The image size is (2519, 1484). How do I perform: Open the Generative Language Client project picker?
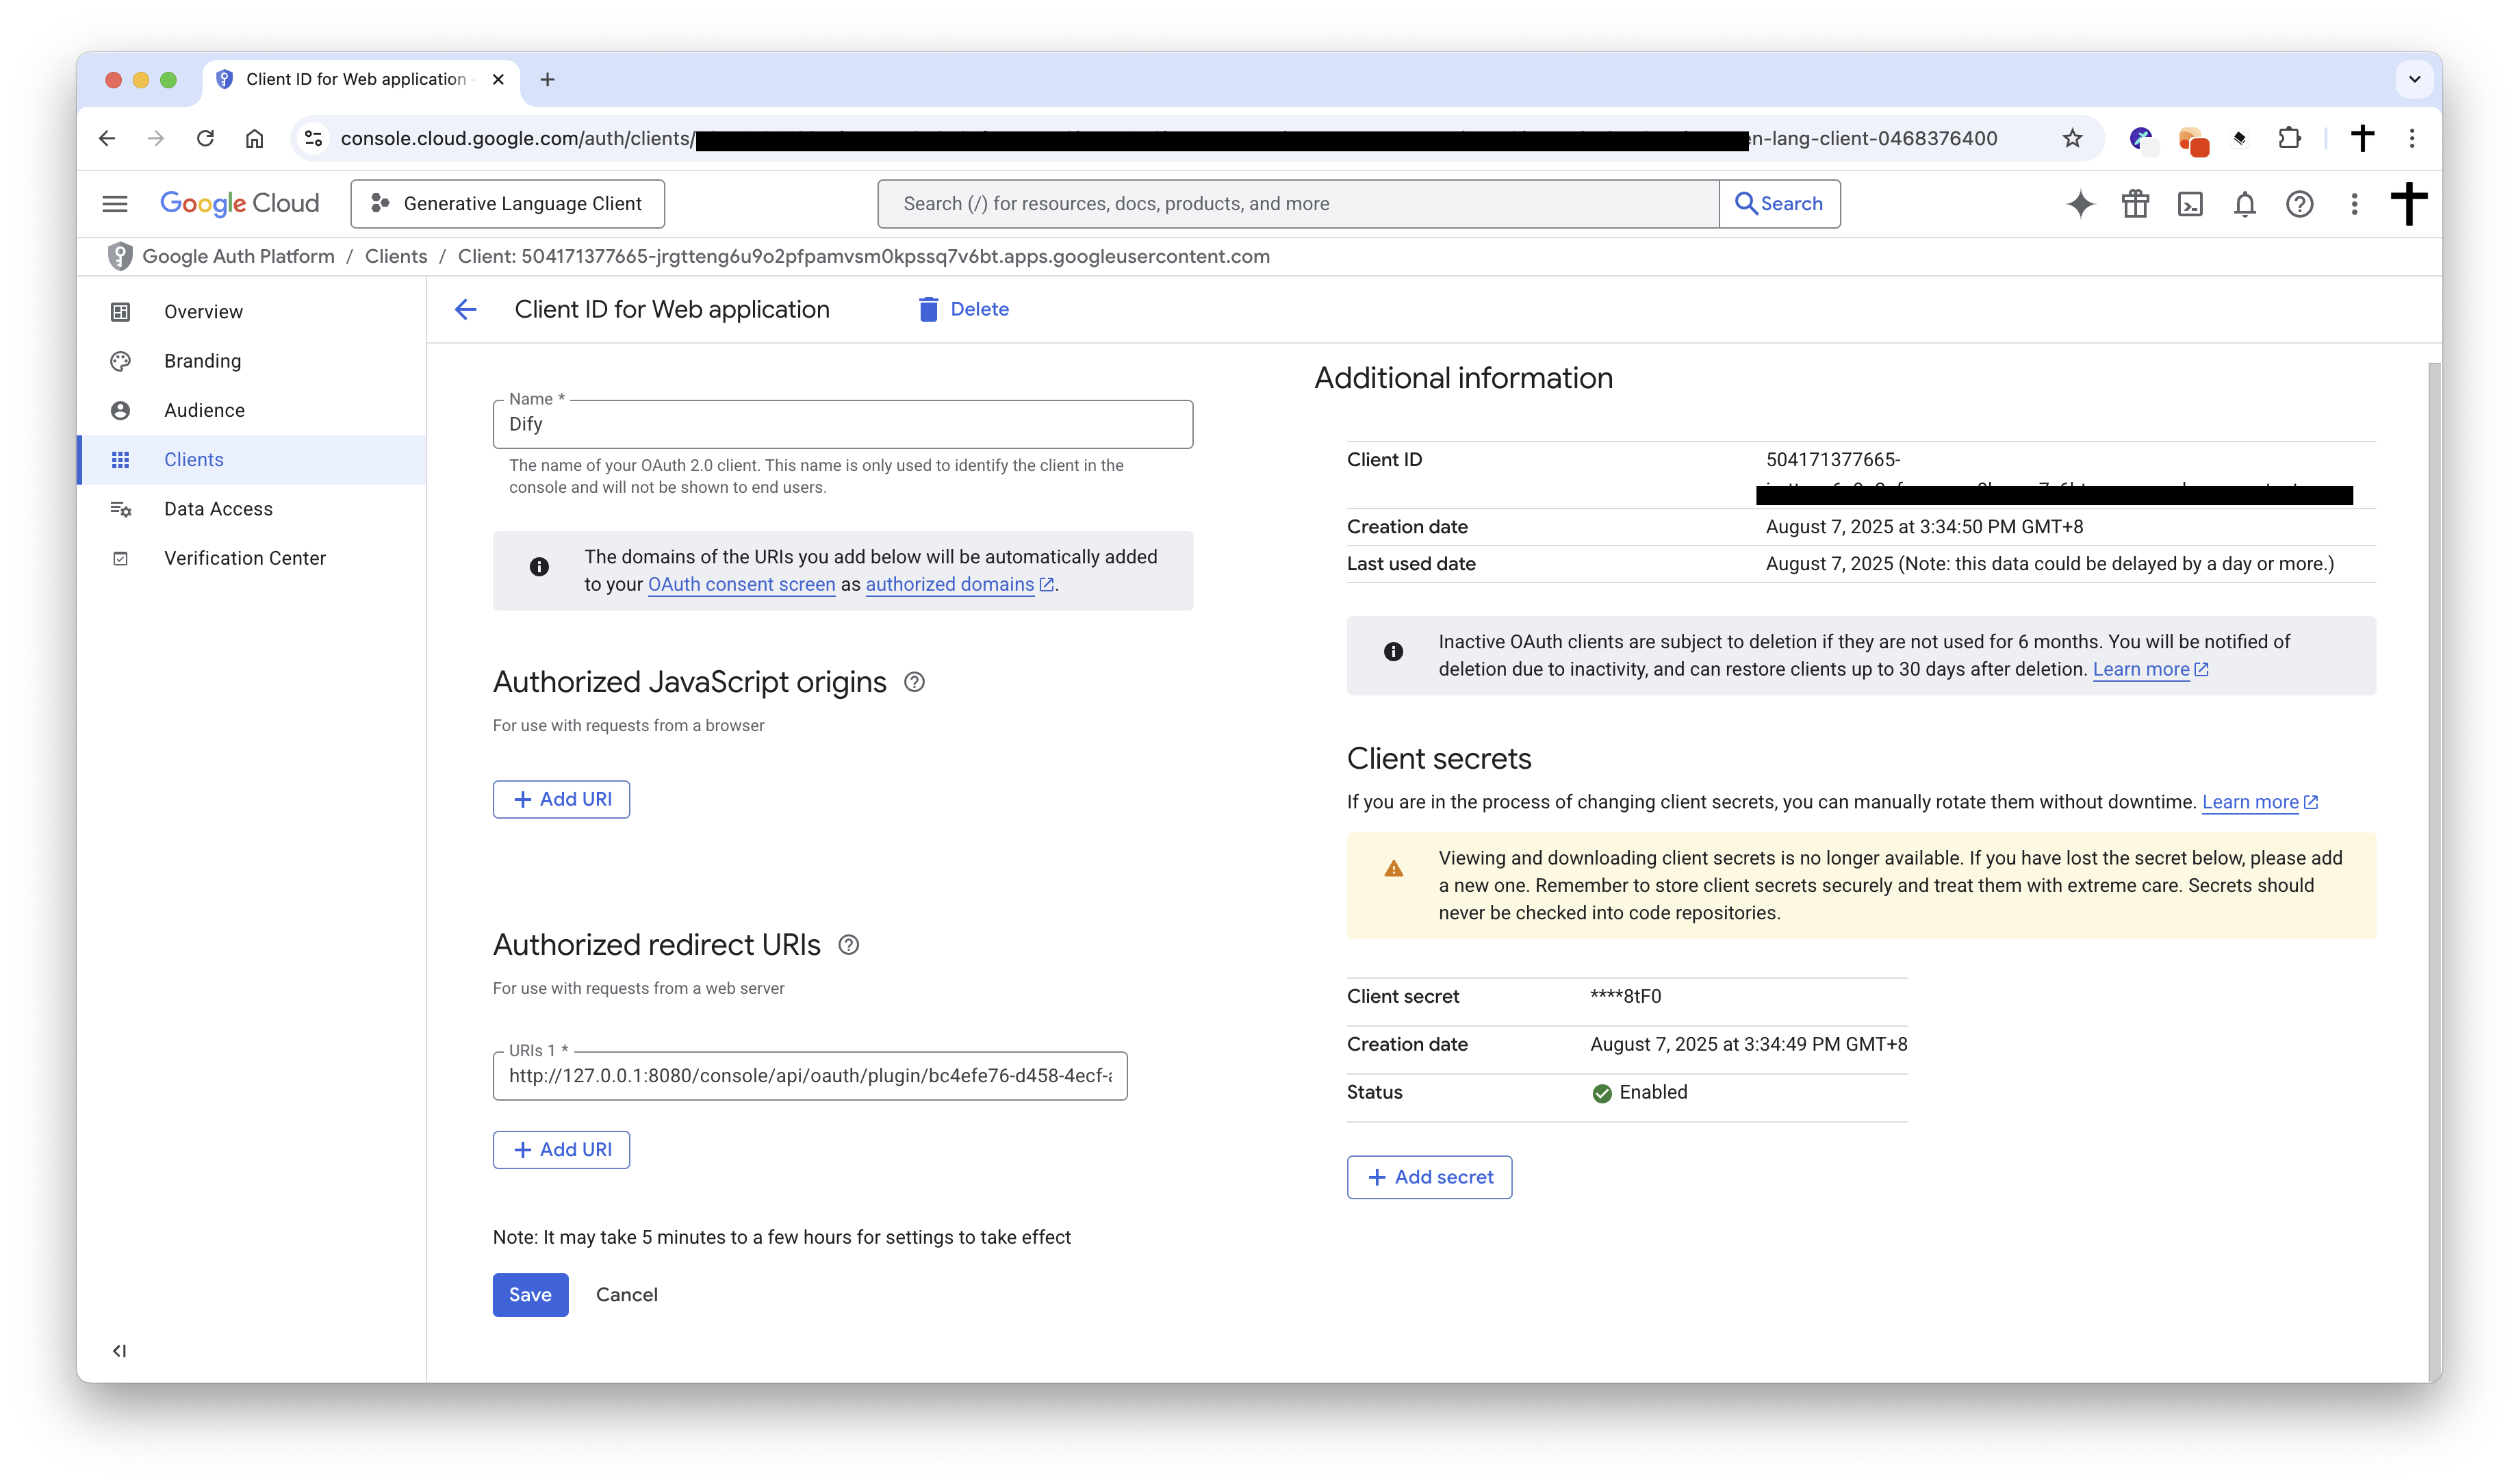pos(507,204)
